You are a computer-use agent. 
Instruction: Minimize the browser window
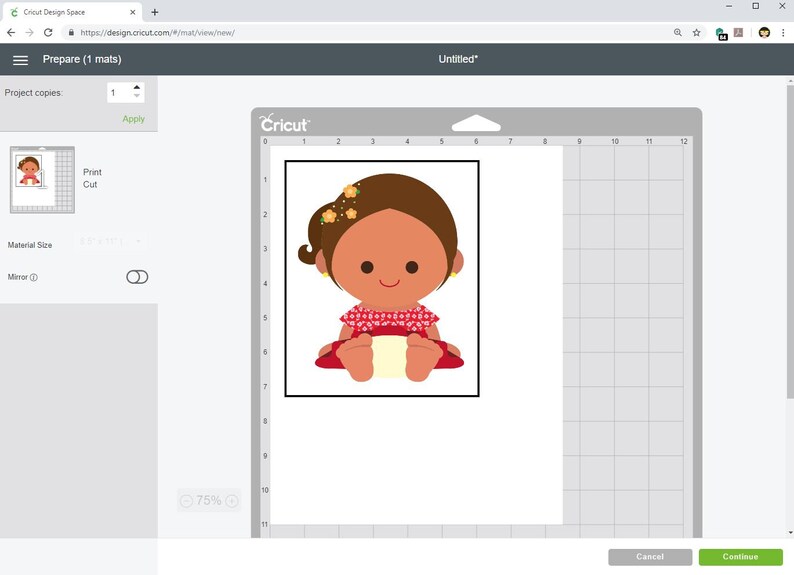(729, 6)
